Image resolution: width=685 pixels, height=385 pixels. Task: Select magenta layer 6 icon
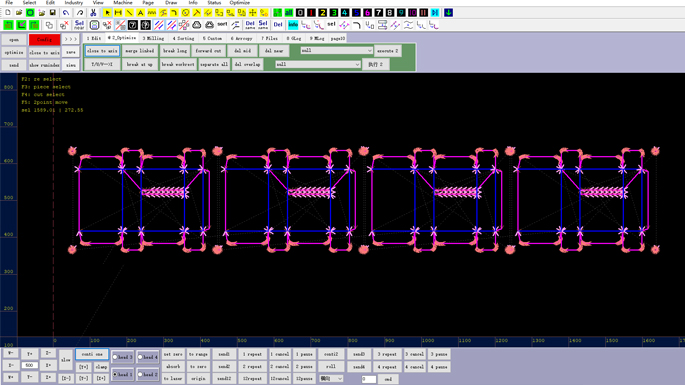367,13
